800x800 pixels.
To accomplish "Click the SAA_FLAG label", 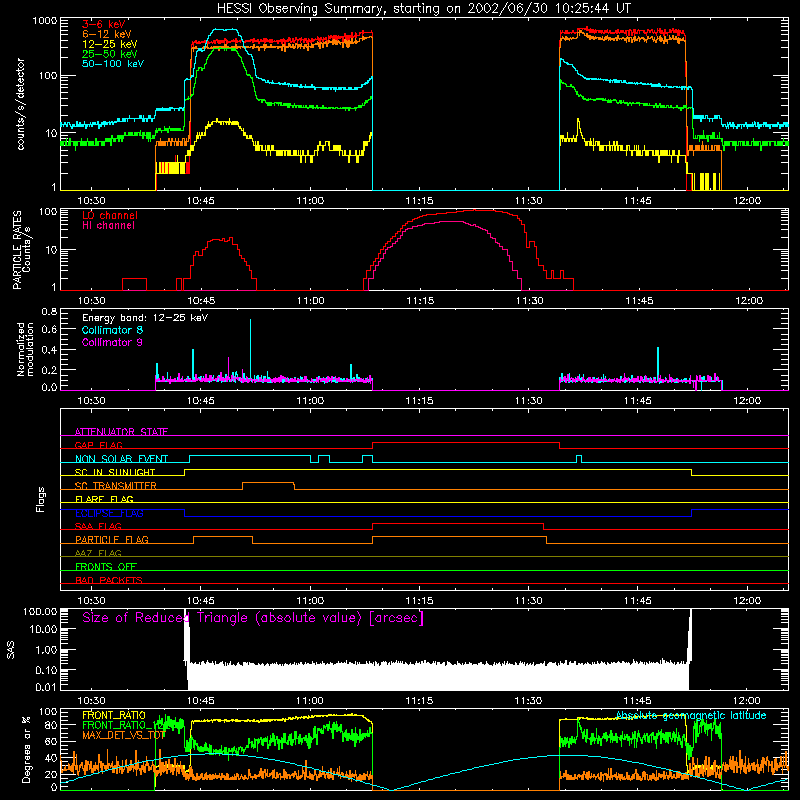I will tap(98, 526).
